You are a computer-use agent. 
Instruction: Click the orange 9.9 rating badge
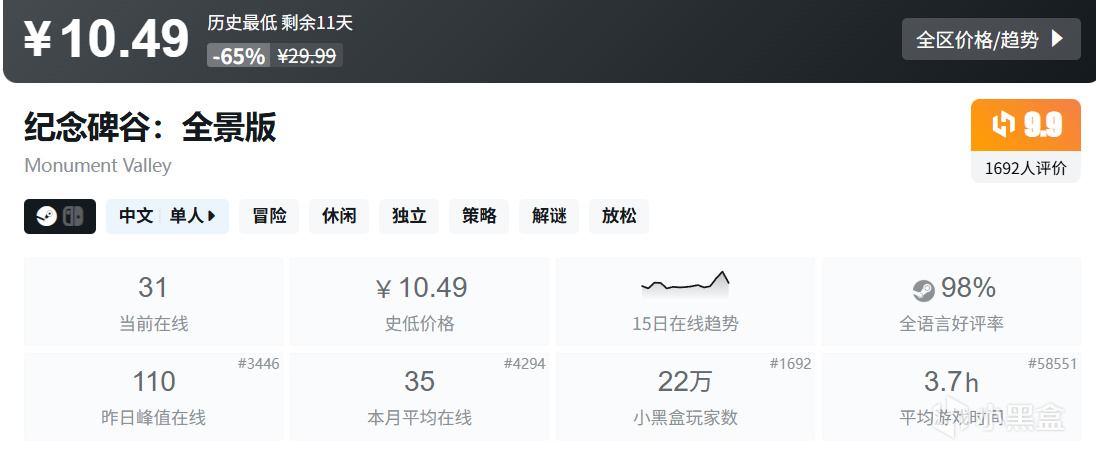[1025, 125]
